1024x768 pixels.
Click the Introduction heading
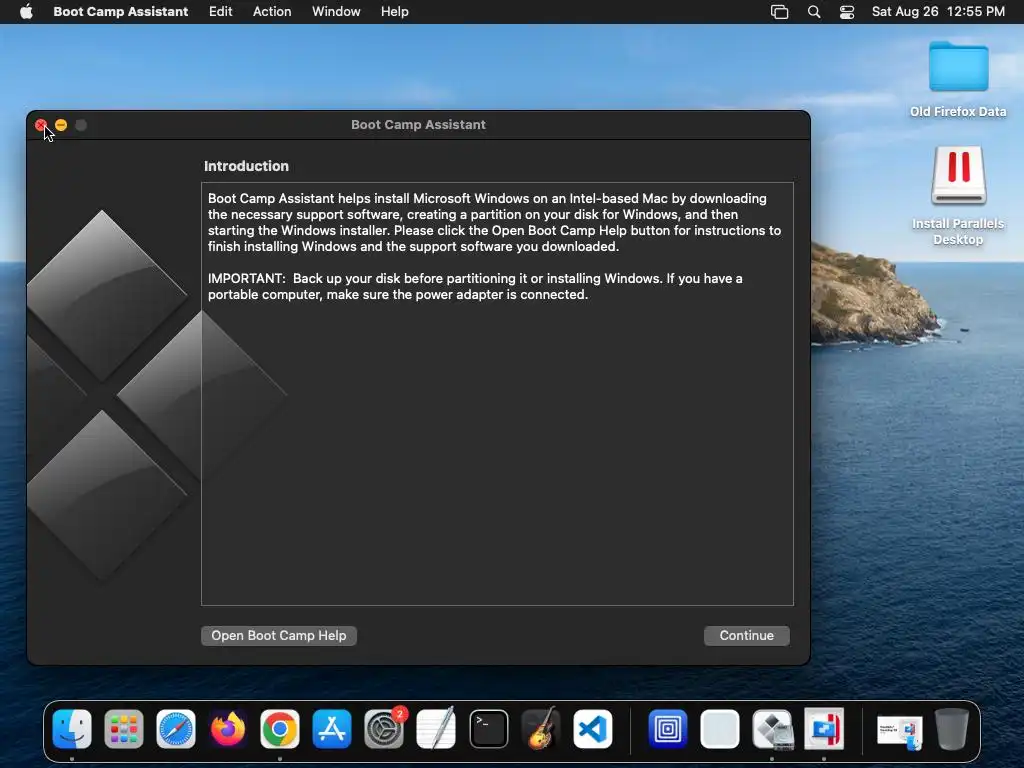246,166
